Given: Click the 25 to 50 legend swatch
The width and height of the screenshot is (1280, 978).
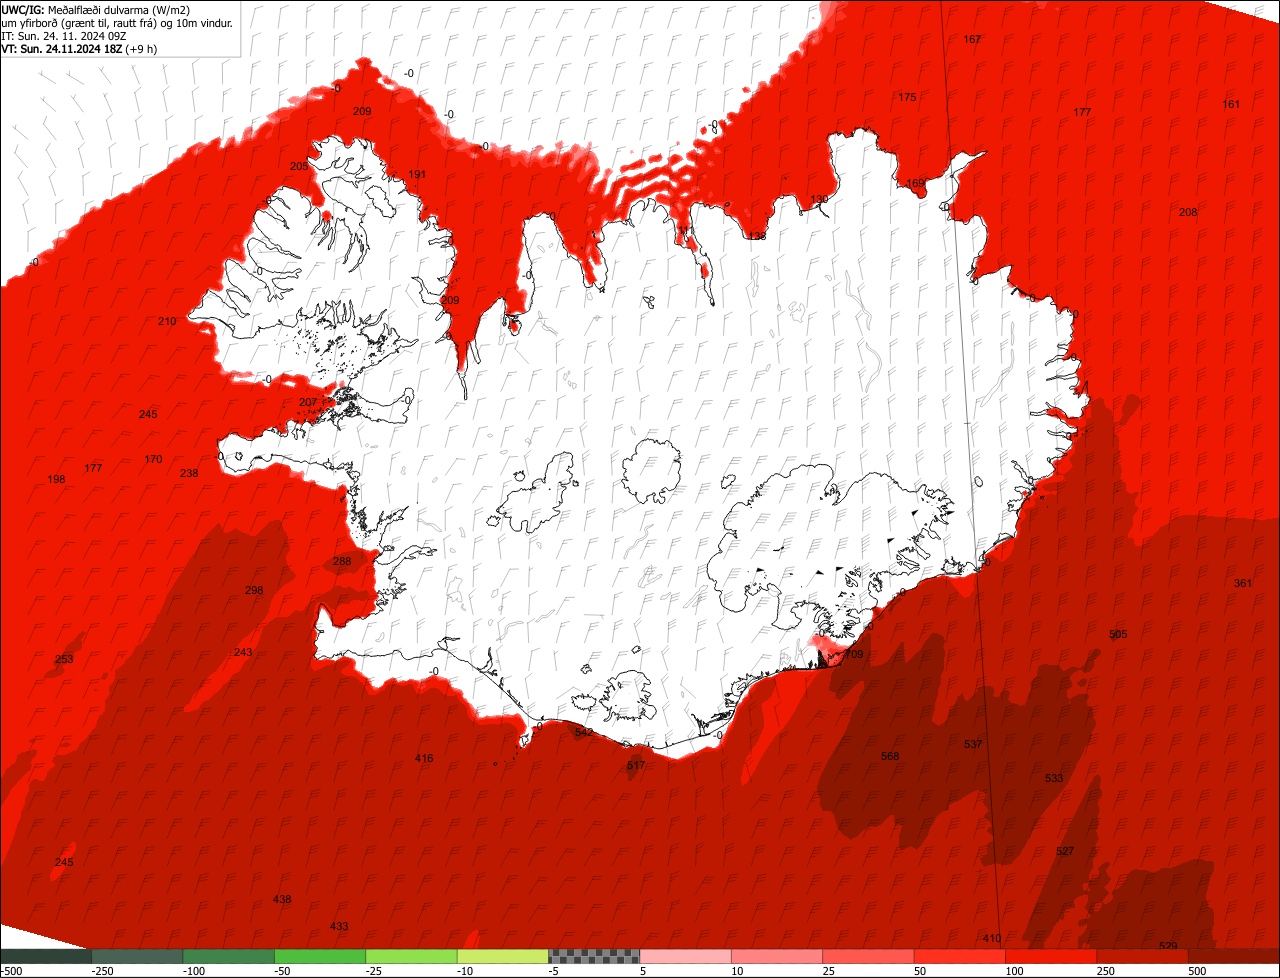Looking at the screenshot, I should pyautogui.click(x=868, y=956).
